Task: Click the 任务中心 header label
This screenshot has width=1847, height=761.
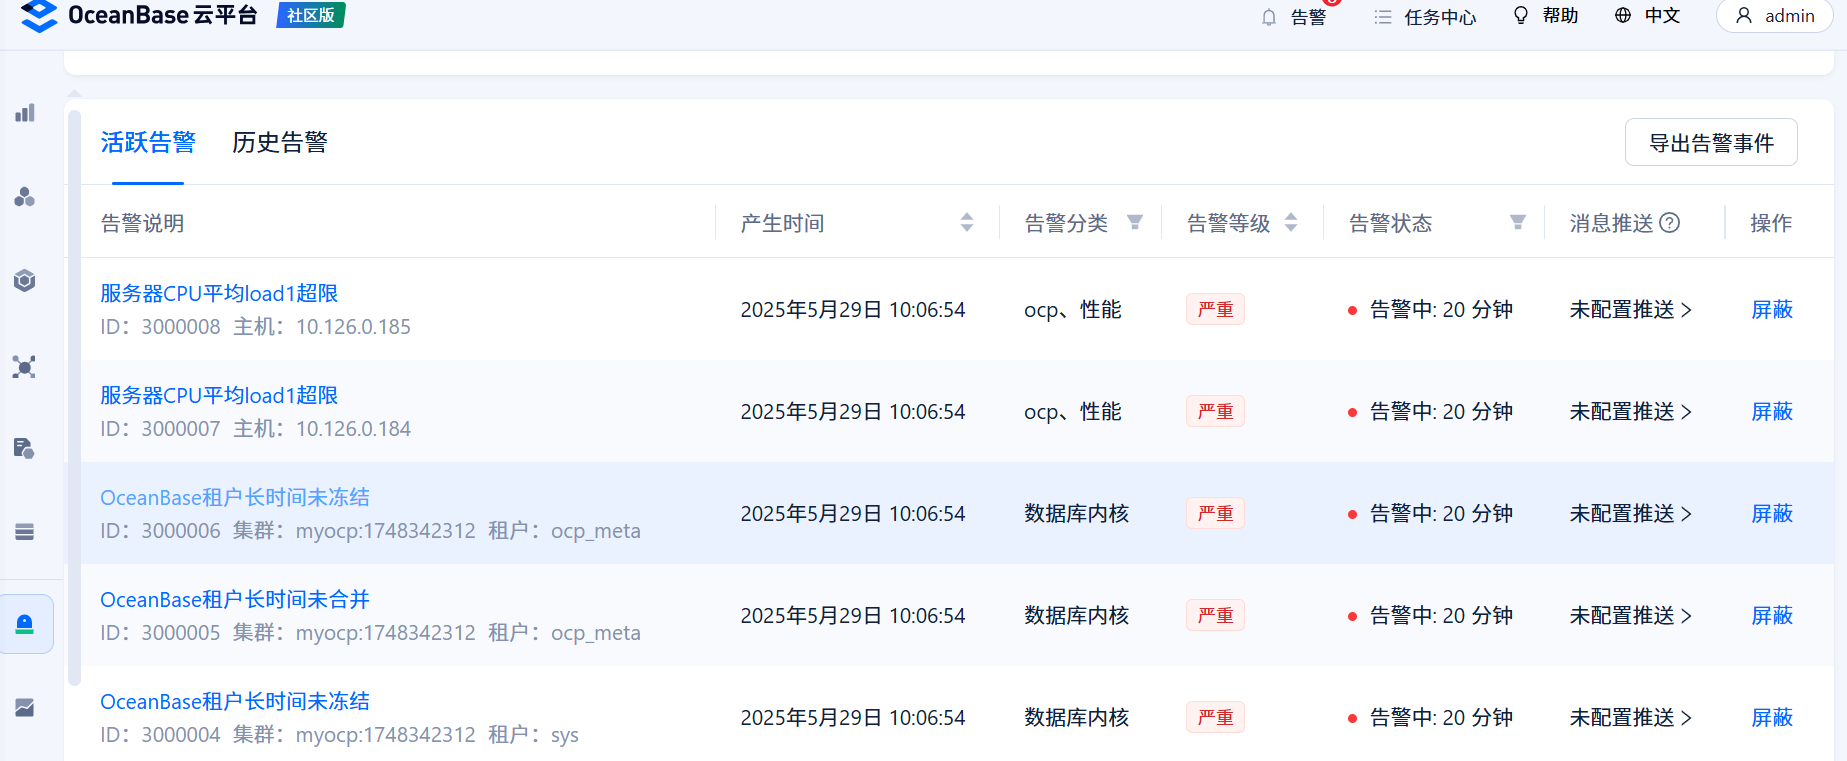Action: tap(1440, 17)
